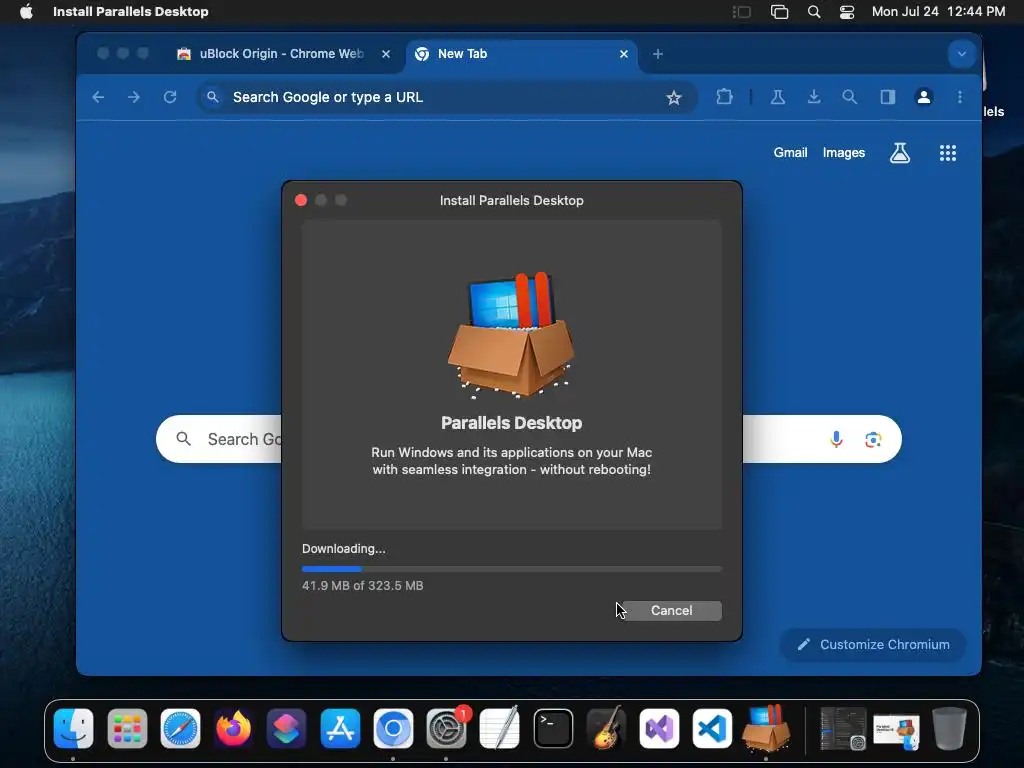Focus the Search Google or type a URL bar
Viewport: 1024px width, 768px height.
[447, 97]
